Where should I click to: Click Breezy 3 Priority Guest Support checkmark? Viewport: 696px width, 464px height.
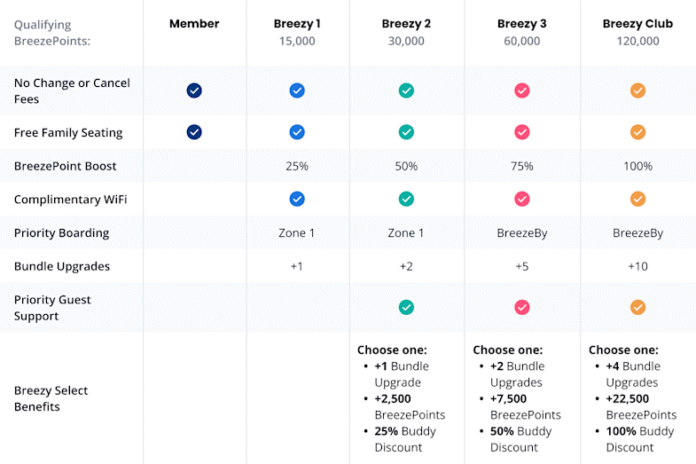[x=521, y=307]
